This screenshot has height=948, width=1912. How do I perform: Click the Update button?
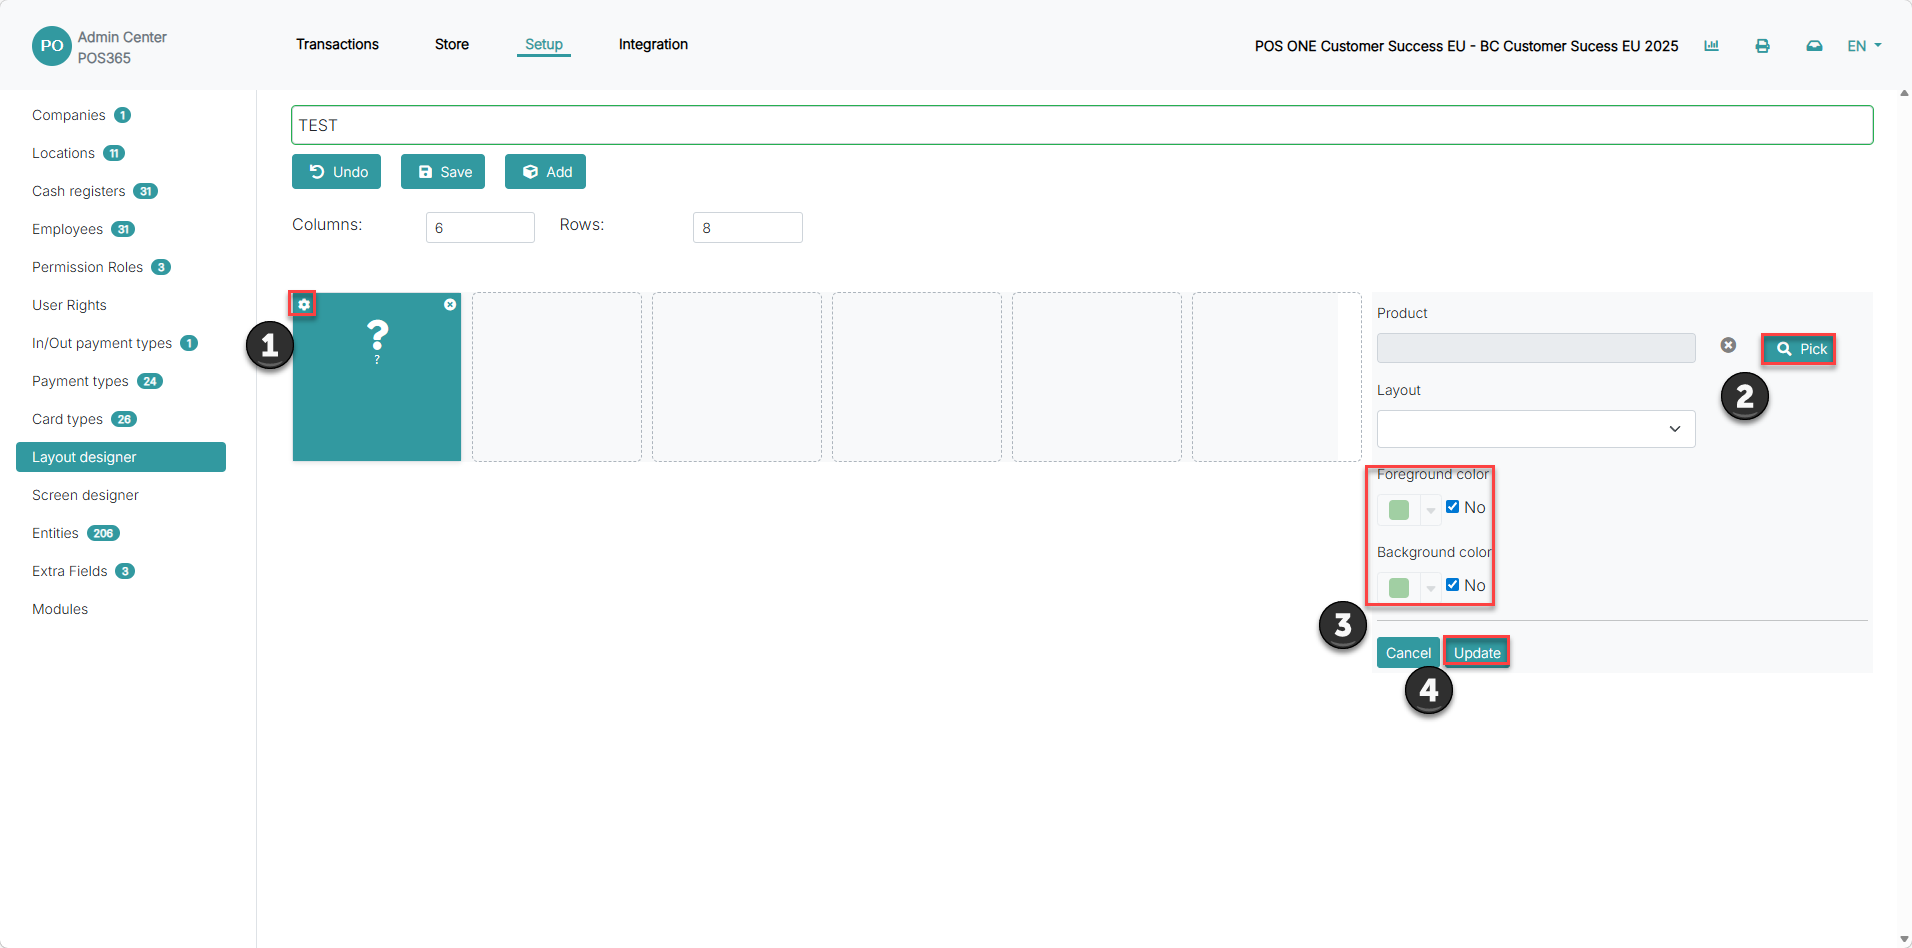1477,653
